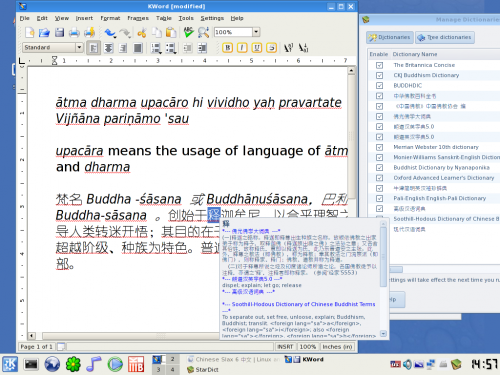Screen dimensions: 500x375
Task: Uncheck Buddhist Dictionary by Nyanaponika
Action: (x=379, y=168)
